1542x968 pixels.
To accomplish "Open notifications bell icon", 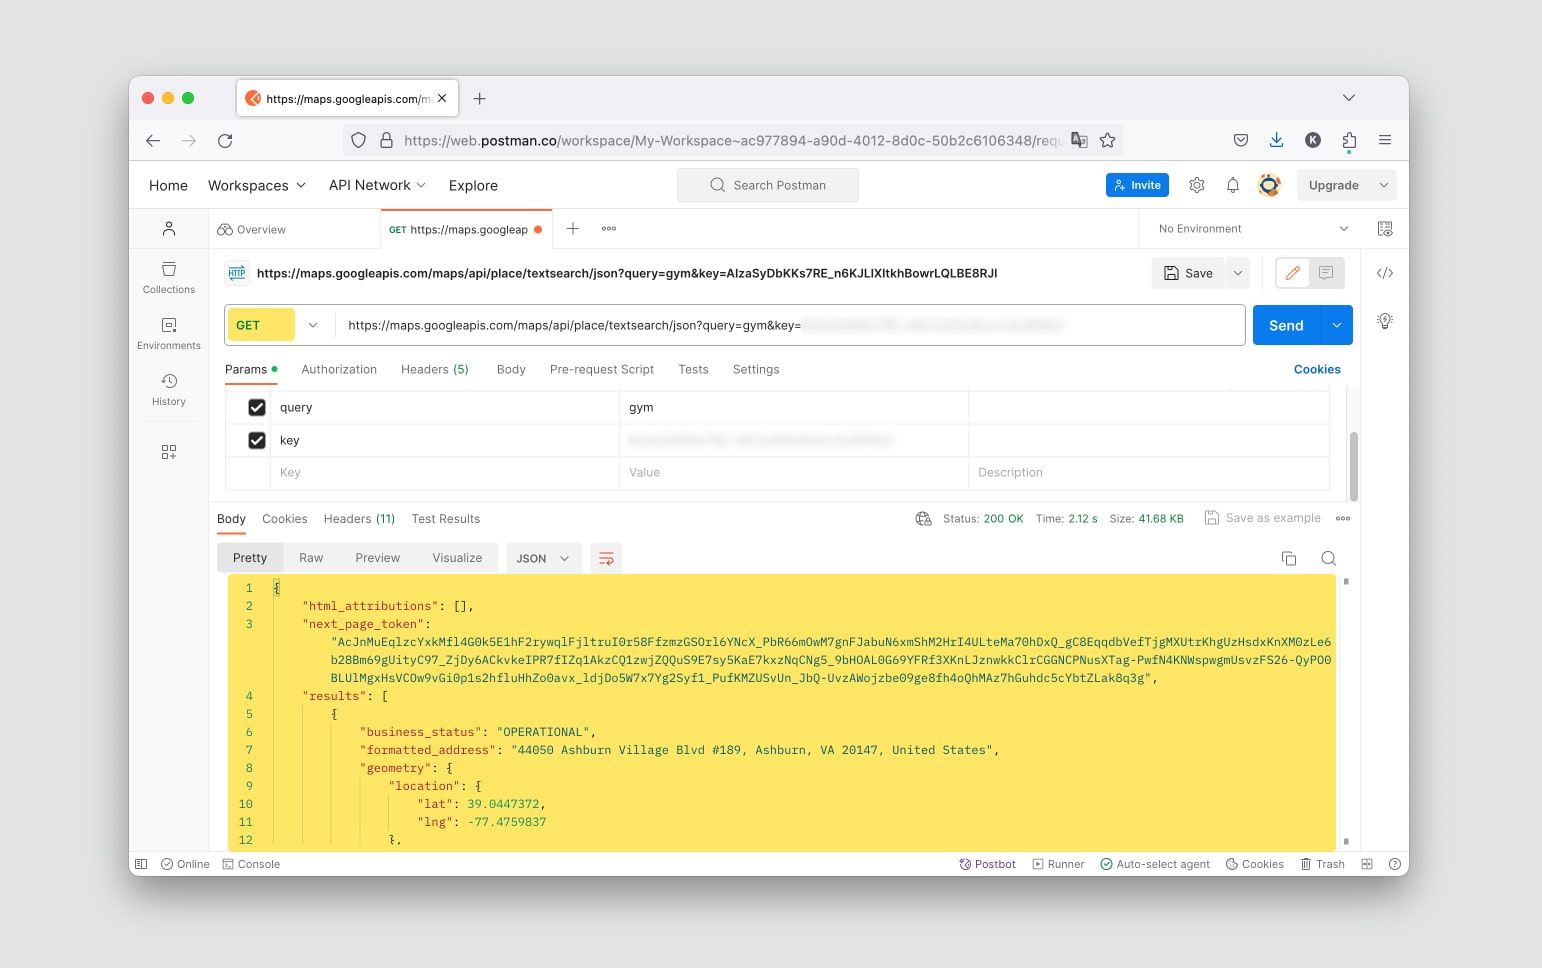I will 1233,185.
